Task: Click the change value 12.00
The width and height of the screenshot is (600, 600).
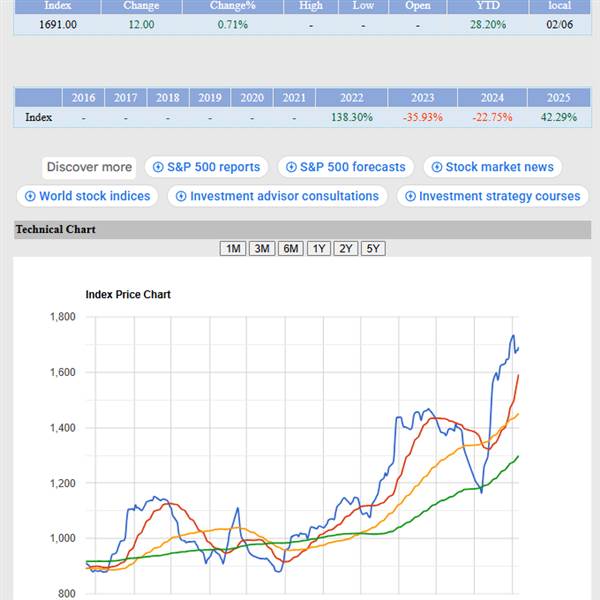Action: click(141, 25)
